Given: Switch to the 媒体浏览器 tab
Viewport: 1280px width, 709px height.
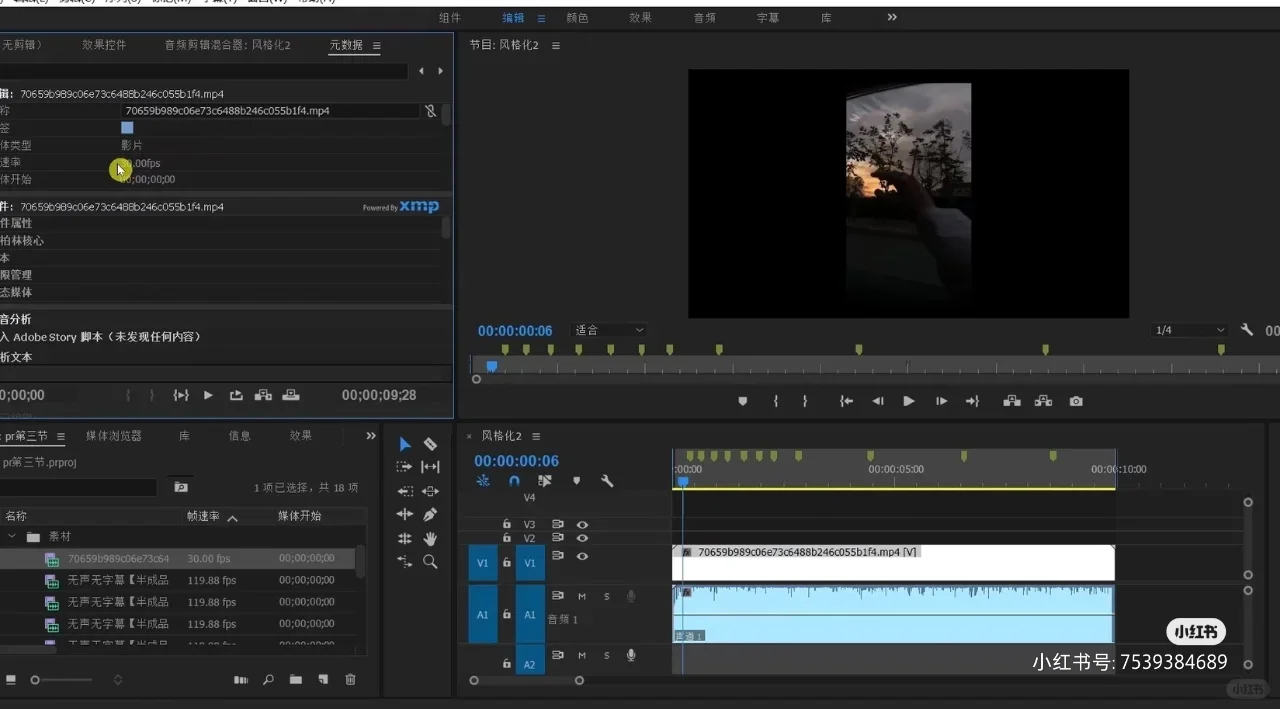Looking at the screenshot, I should coord(113,436).
